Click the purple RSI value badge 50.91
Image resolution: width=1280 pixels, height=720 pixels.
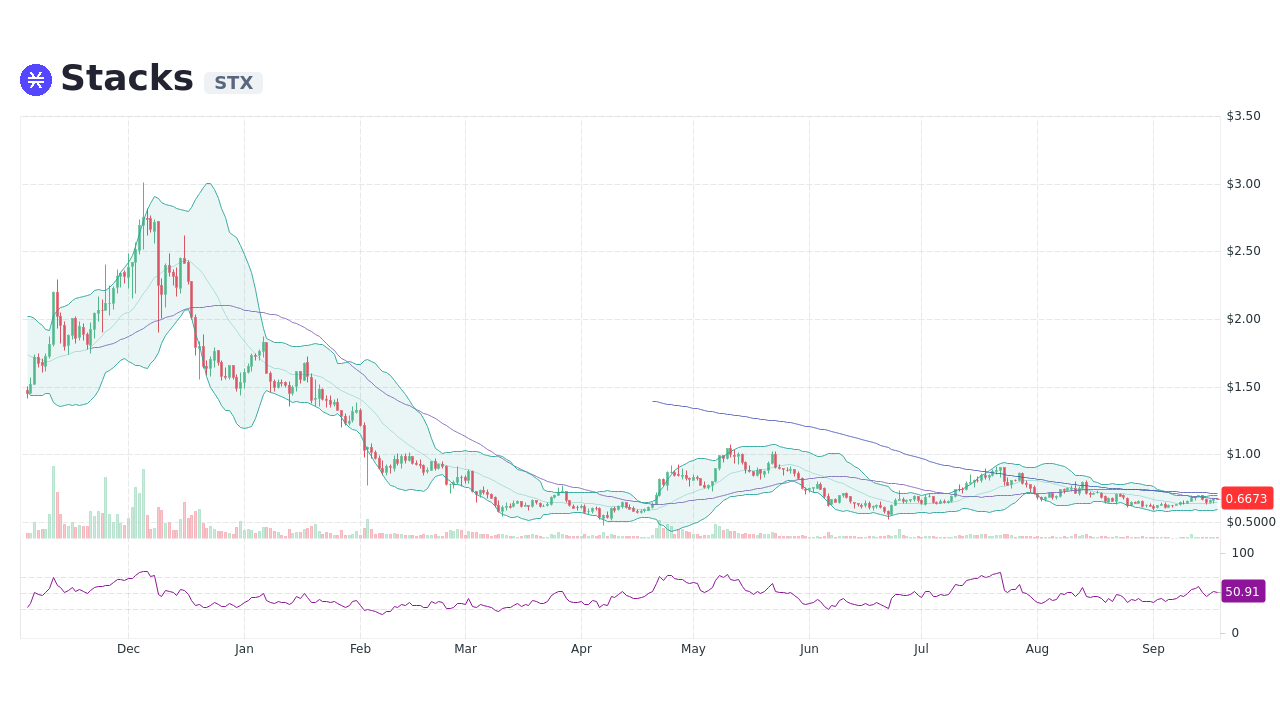click(1243, 592)
